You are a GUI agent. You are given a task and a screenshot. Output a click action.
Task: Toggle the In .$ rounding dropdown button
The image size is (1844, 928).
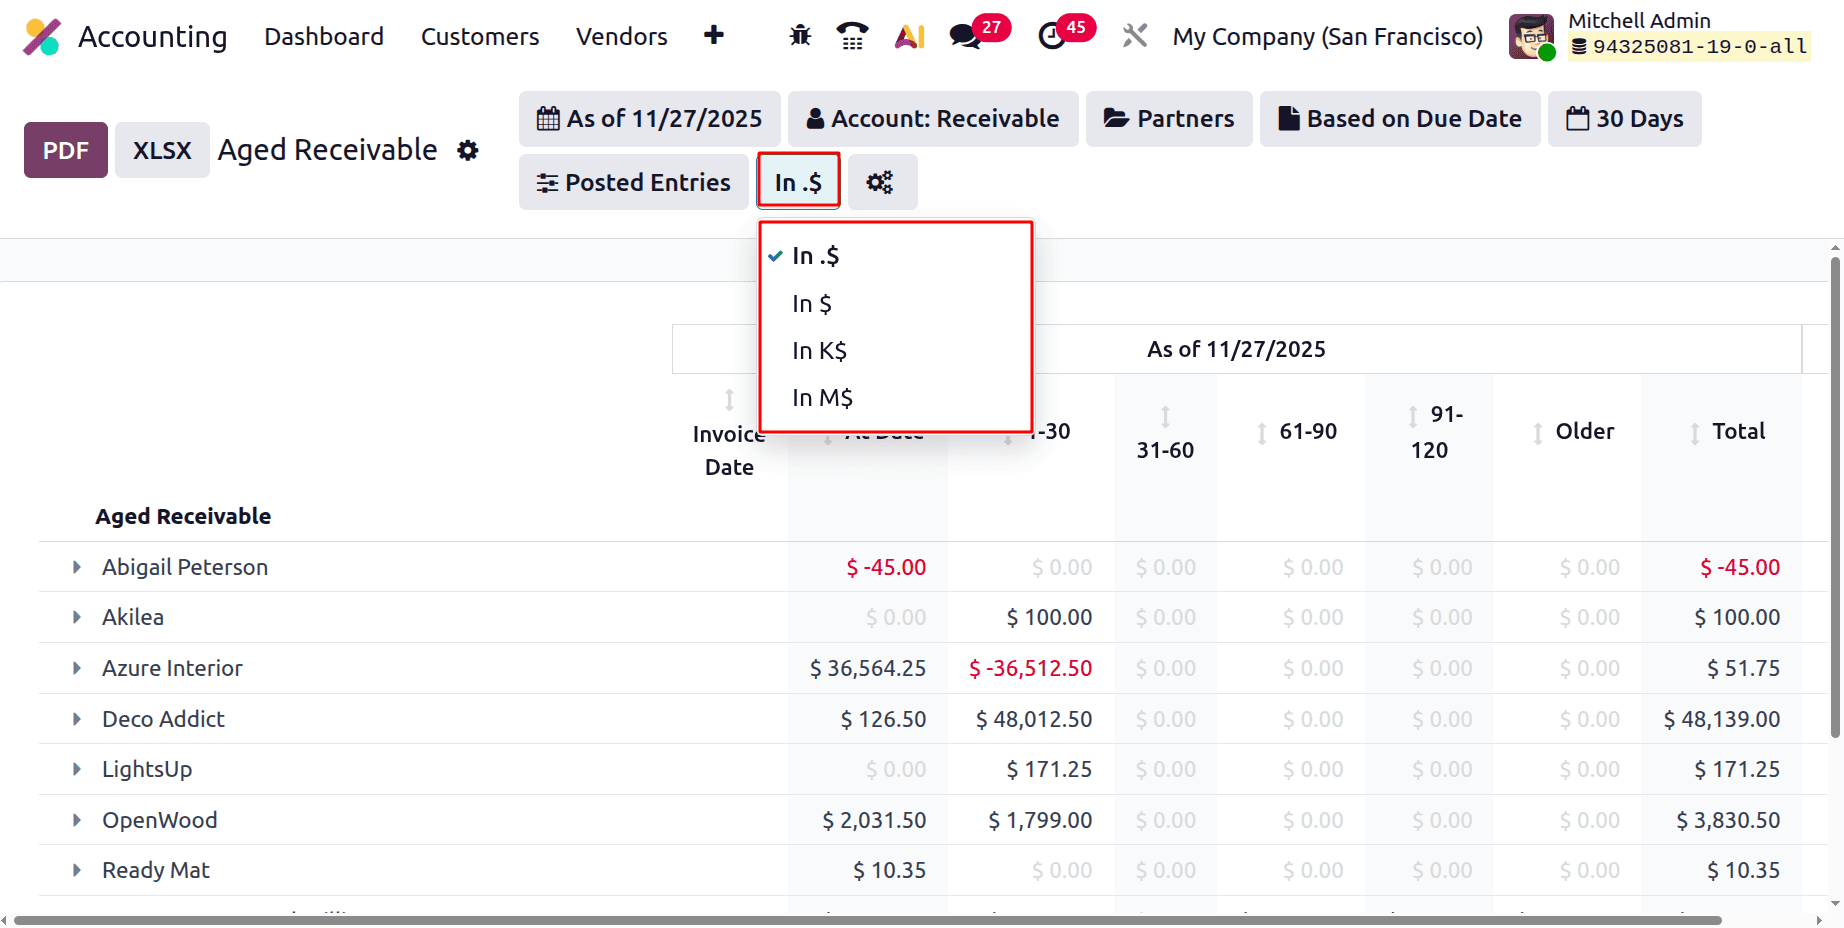798,182
